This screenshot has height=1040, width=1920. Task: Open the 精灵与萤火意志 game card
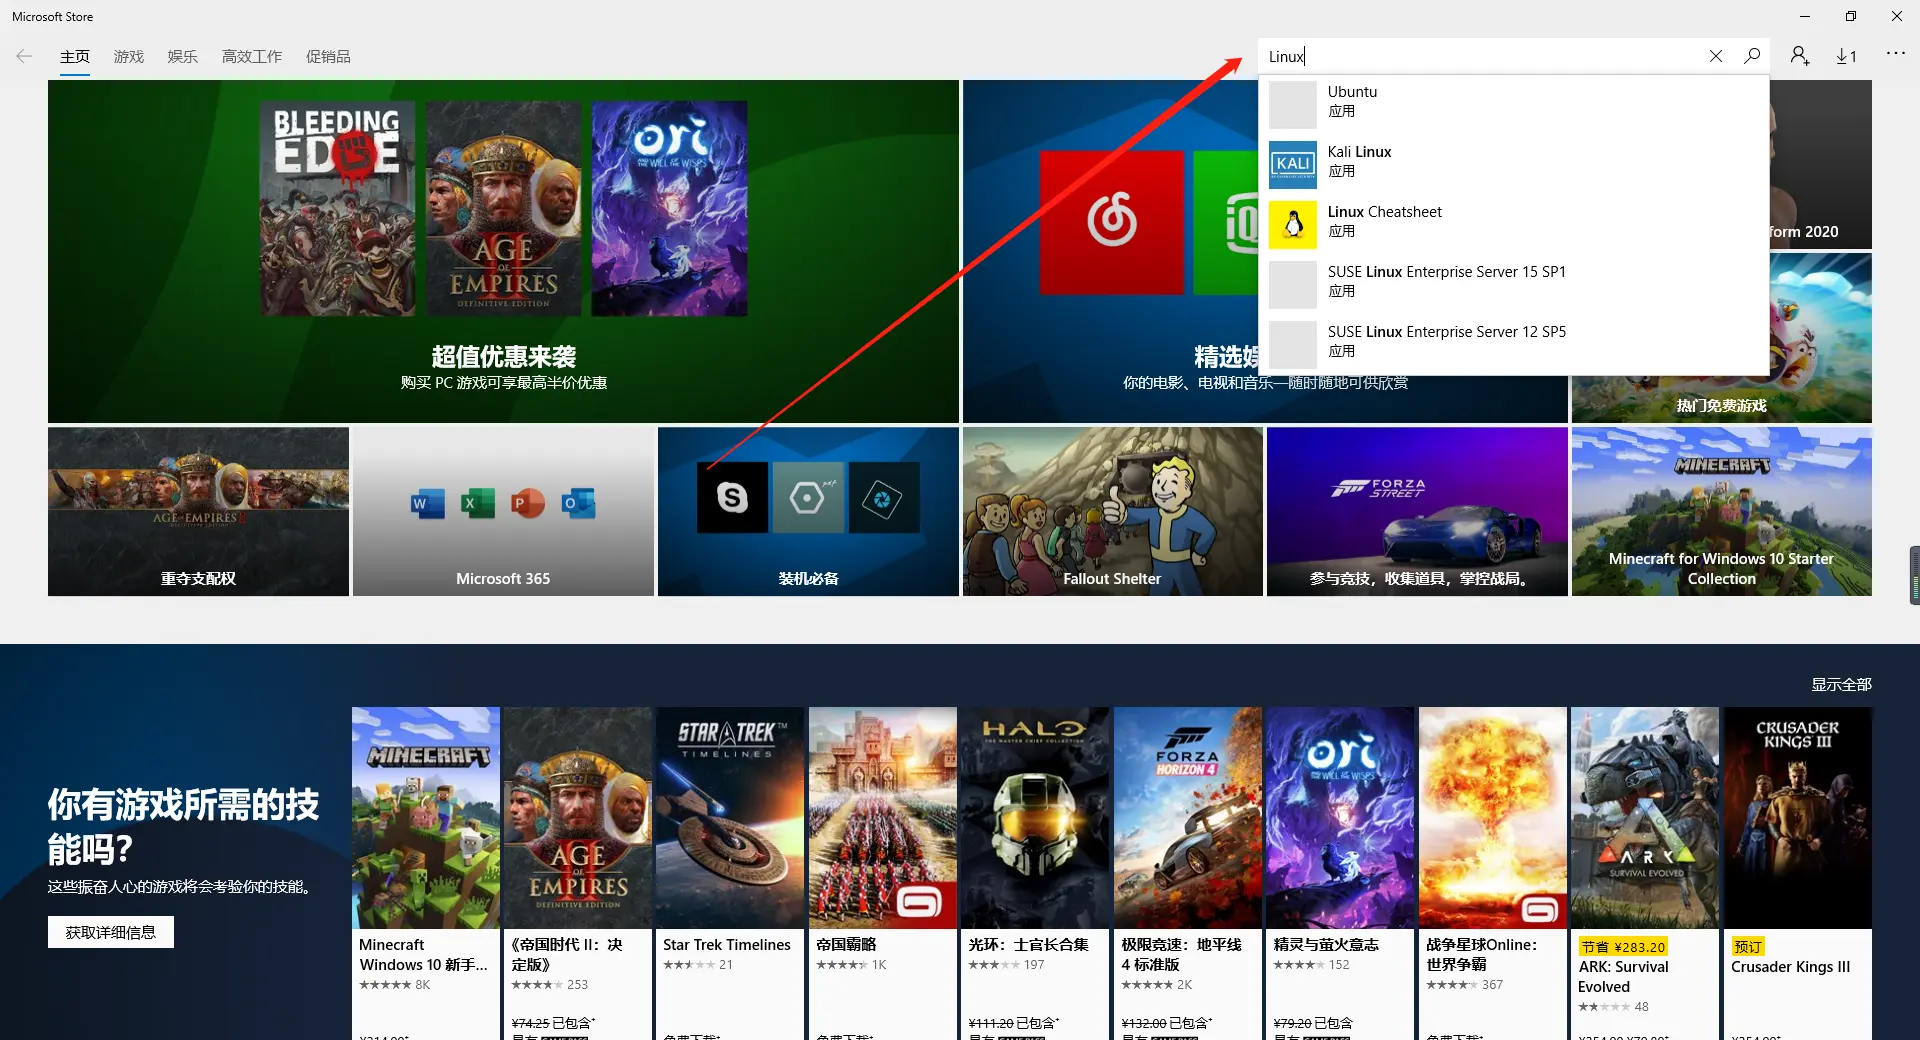tap(1340, 873)
